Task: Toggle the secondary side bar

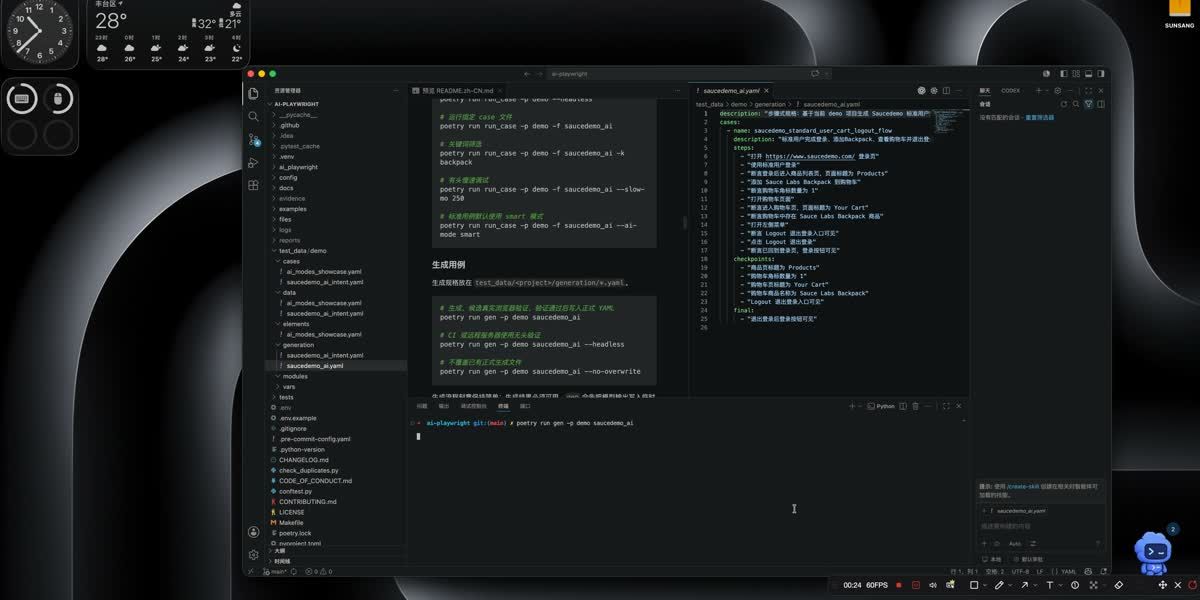Action: click(1101, 74)
